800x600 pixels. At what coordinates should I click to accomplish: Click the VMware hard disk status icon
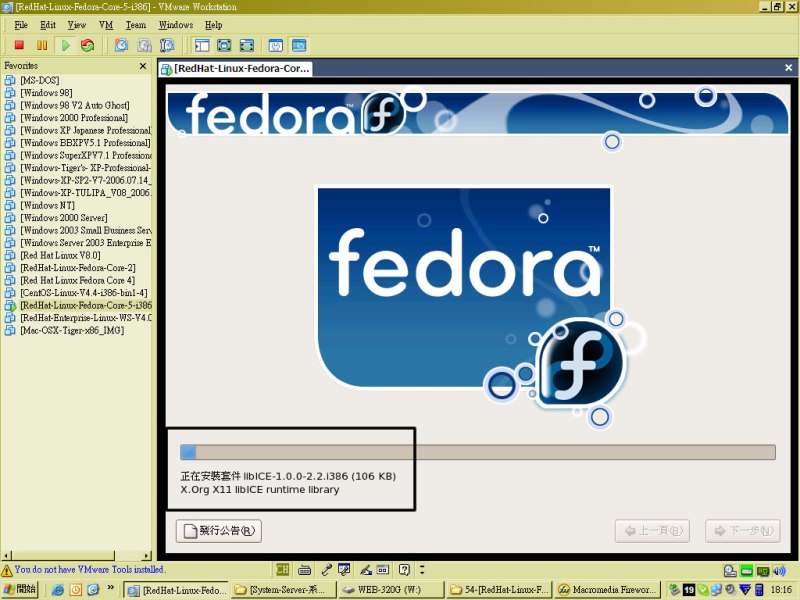[x=730, y=571]
